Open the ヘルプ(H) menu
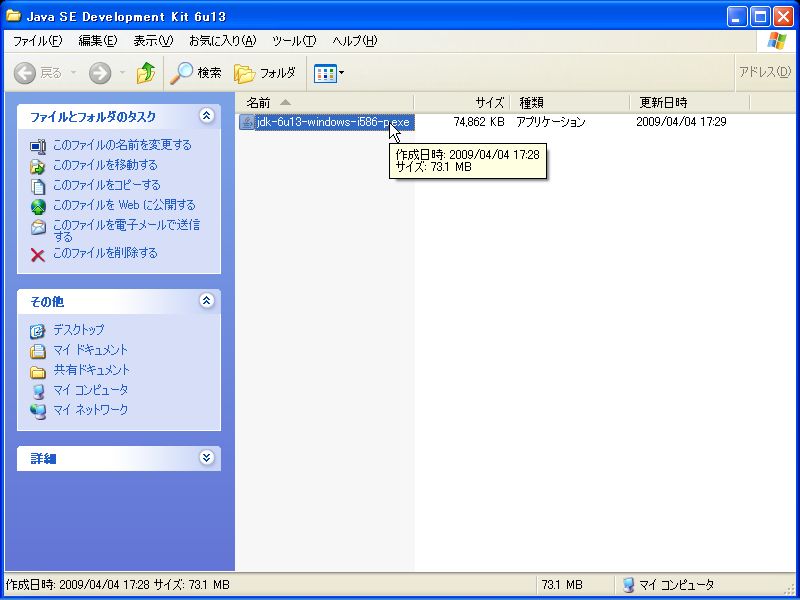 point(355,41)
